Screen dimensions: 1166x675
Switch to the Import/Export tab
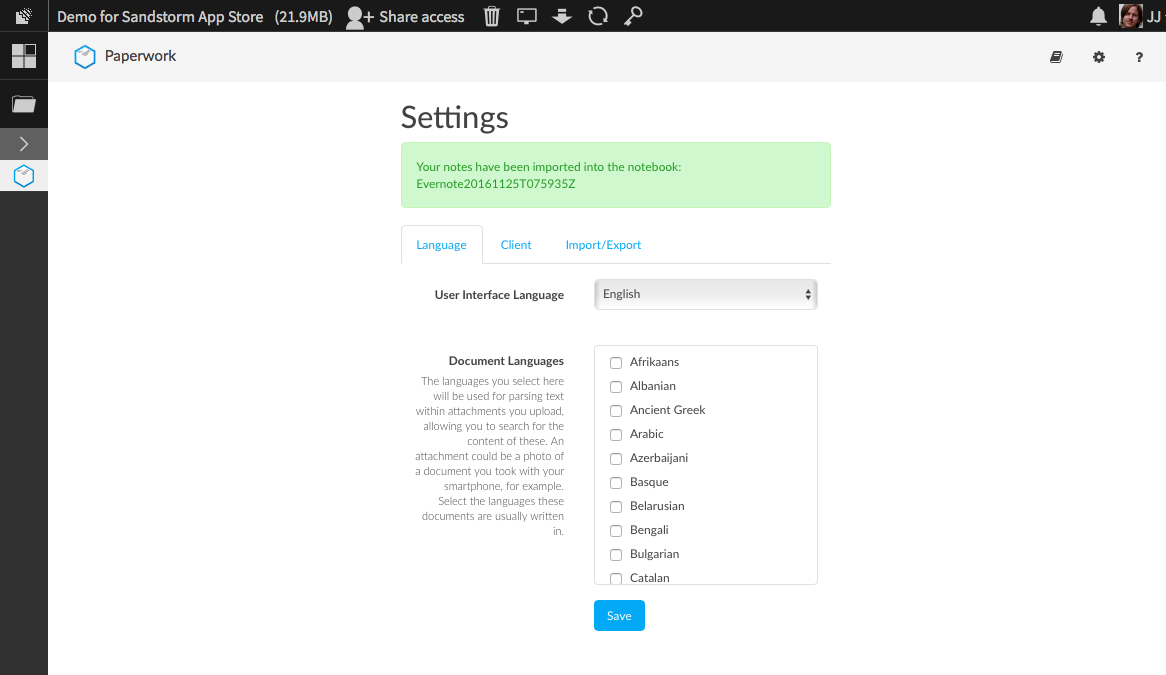[603, 245]
